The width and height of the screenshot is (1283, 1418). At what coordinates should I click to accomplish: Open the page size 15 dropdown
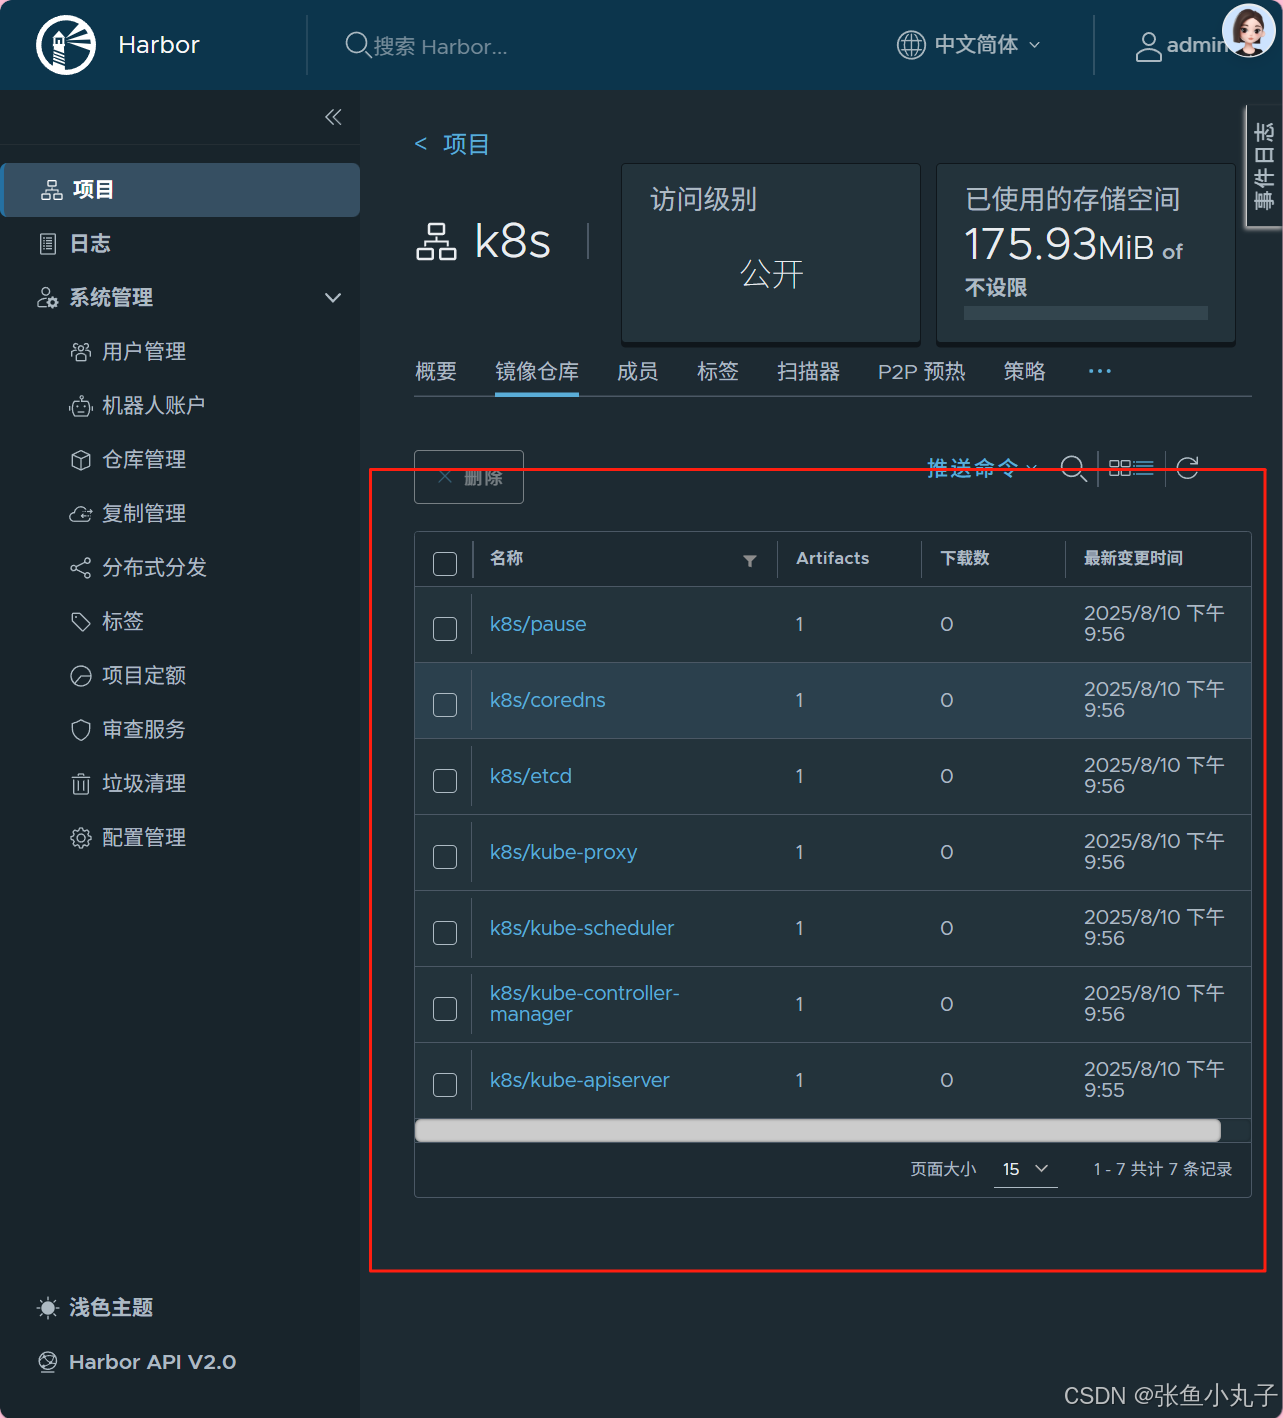click(x=1026, y=1169)
